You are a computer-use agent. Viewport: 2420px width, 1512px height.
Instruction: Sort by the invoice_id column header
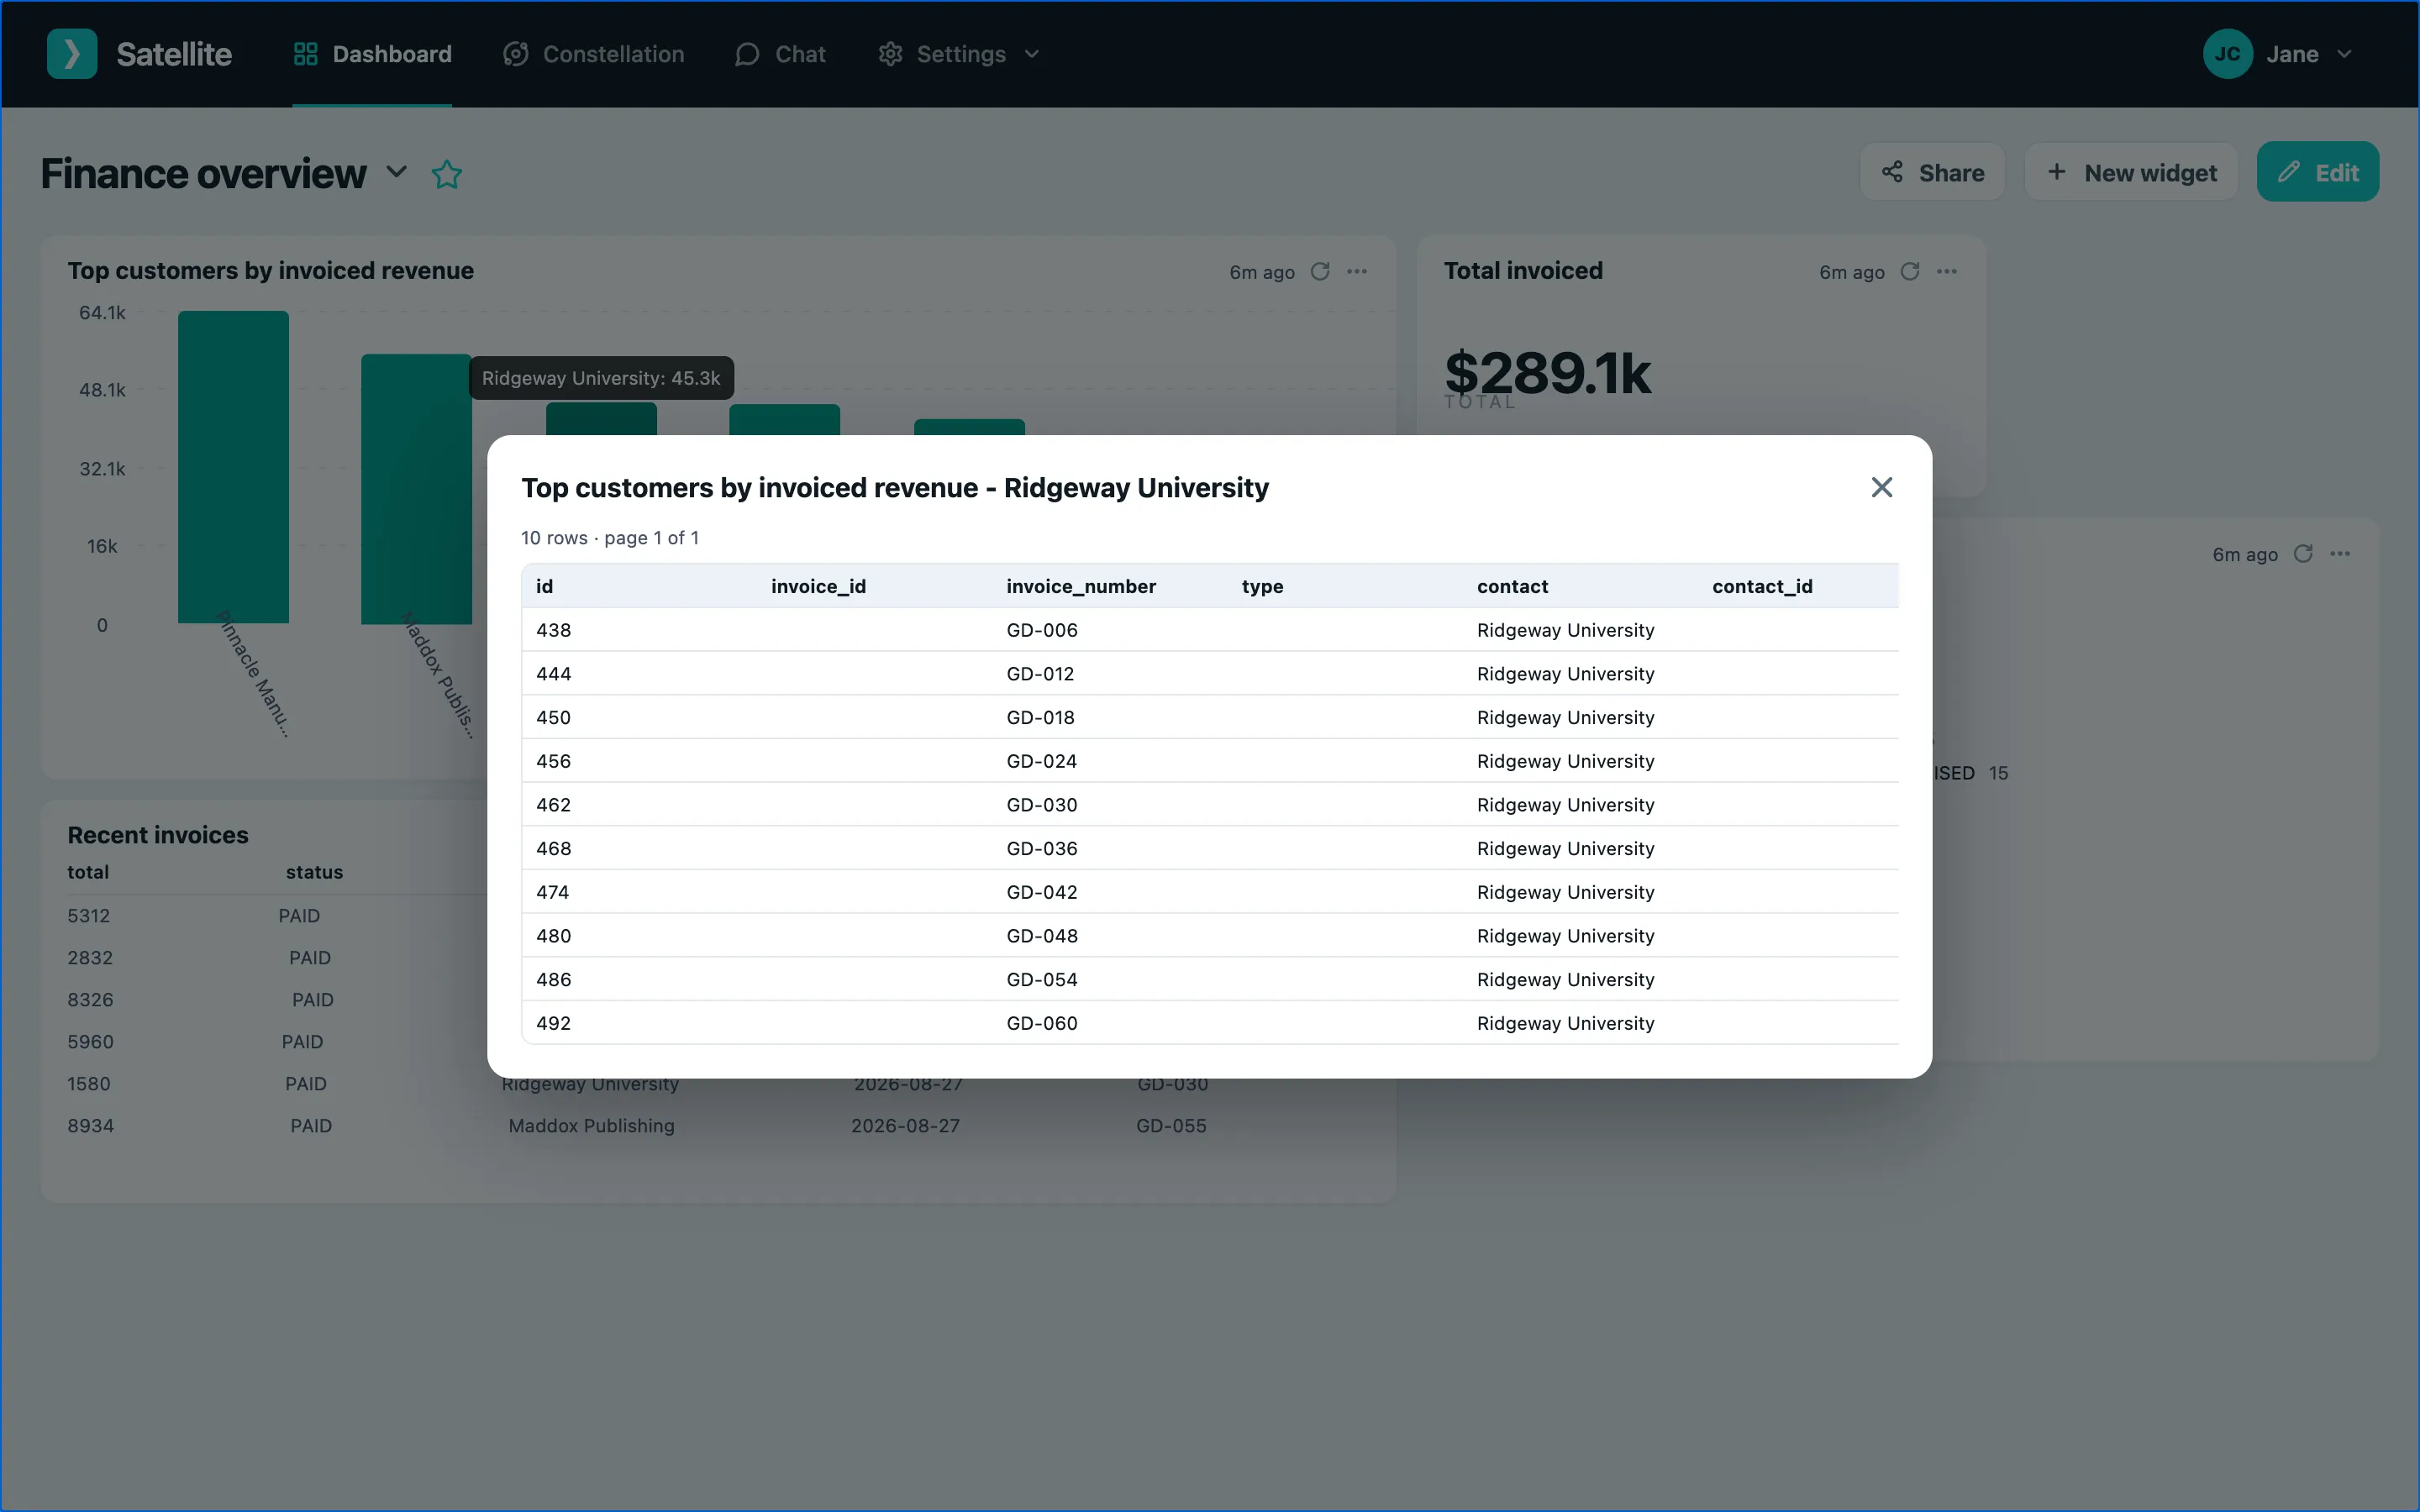[818, 586]
